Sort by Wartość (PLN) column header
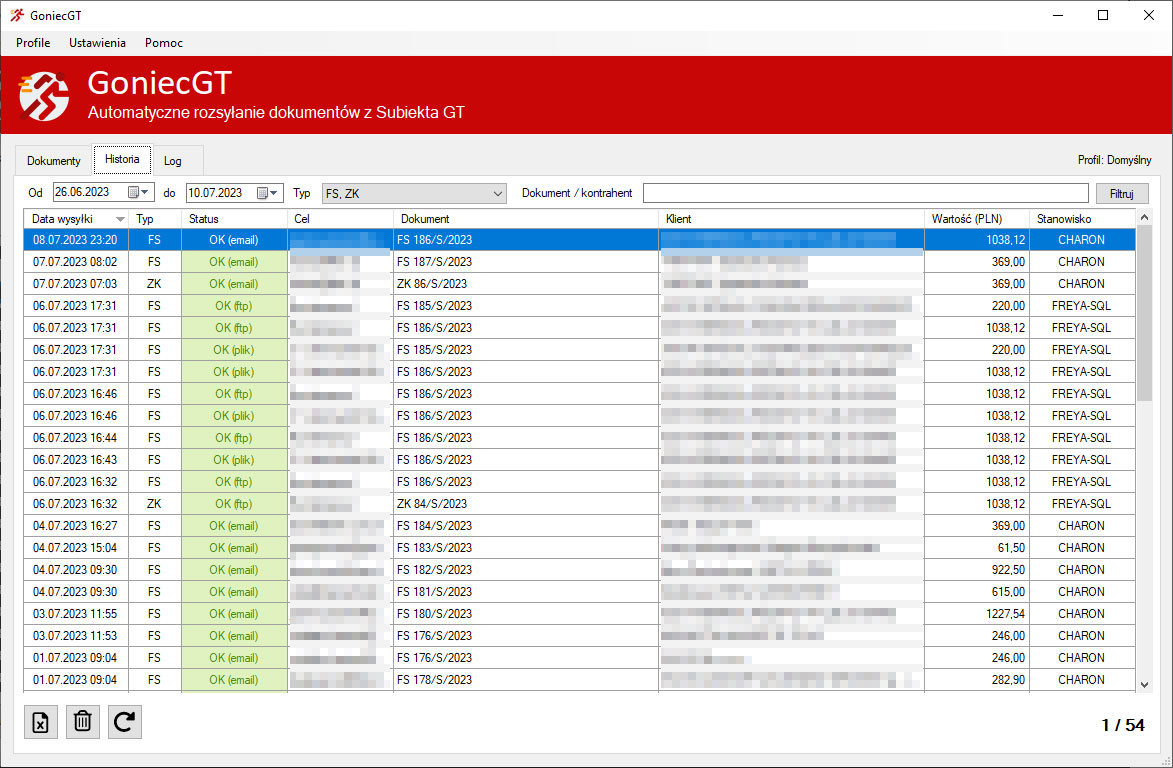The image size is (1173, 768). (977, 219)
